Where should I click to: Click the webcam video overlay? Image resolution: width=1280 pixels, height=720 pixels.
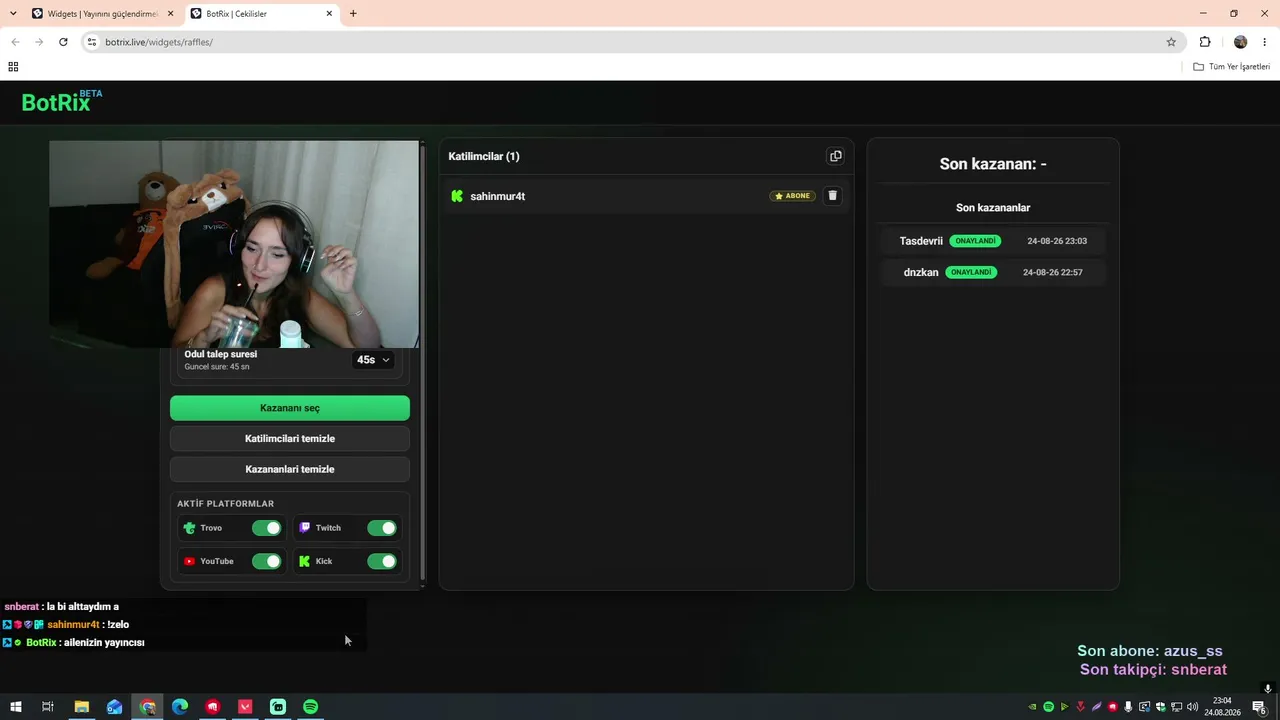point(234,244)
